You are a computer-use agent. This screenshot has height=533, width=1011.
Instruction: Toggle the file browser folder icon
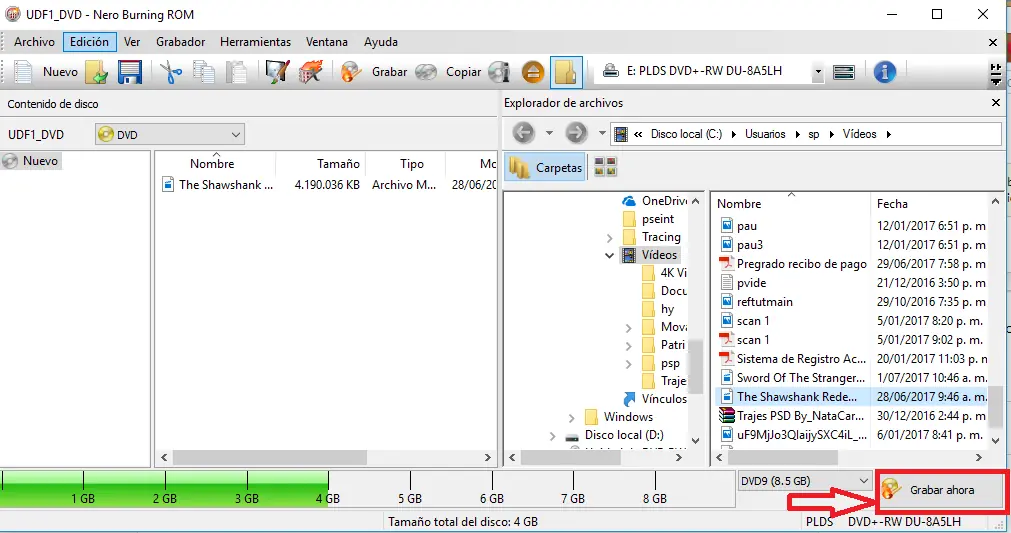pyautogui.click(x=566, y=72)
